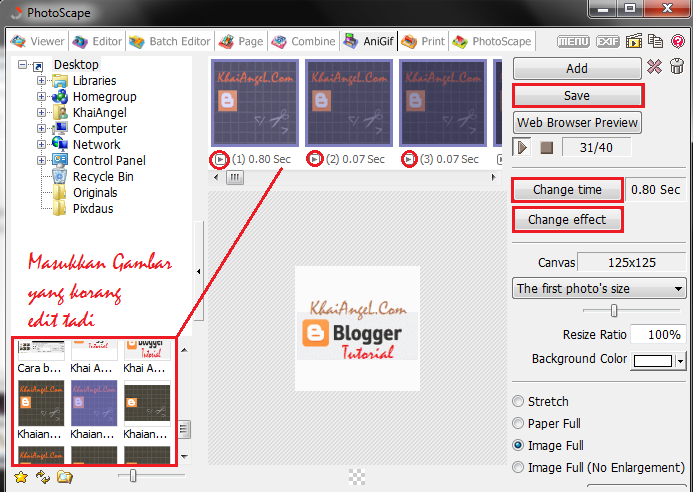Select Image Full (No Enlargement) option
The height and width of the screenshot is (492, 693).
[518, 467]
